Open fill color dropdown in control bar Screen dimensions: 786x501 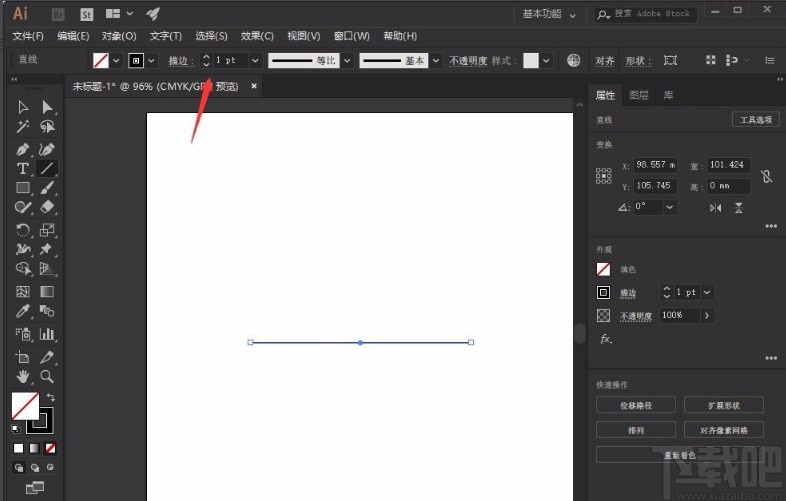(x=116, y=61)
